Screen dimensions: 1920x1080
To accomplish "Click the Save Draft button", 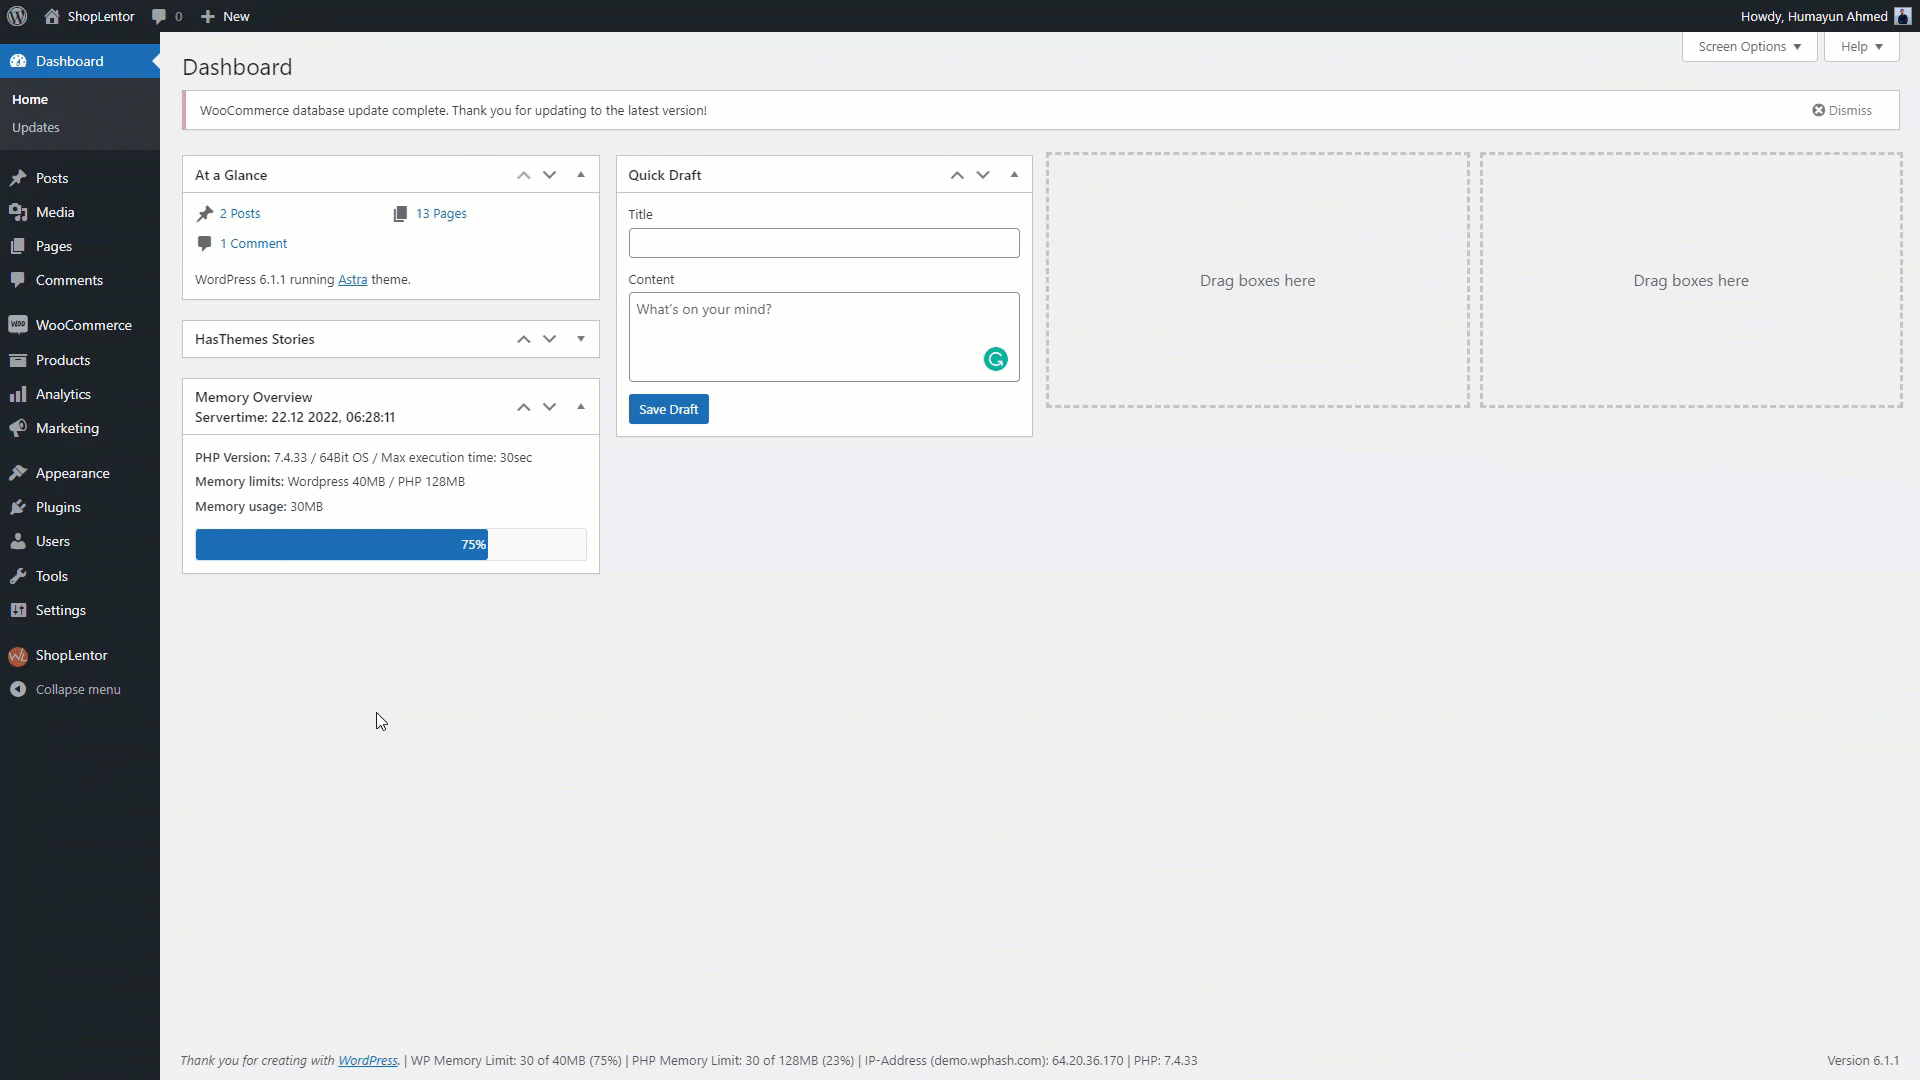I will pos(668,409).
